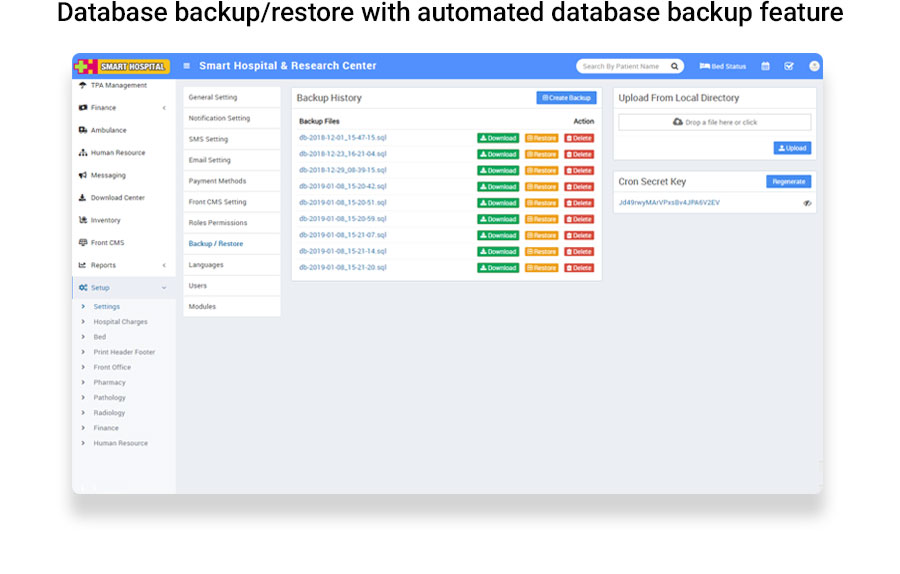This screenshot has width=900, height=574.
Task: Open the task checklist icon in header
Action: click(789, 66)
